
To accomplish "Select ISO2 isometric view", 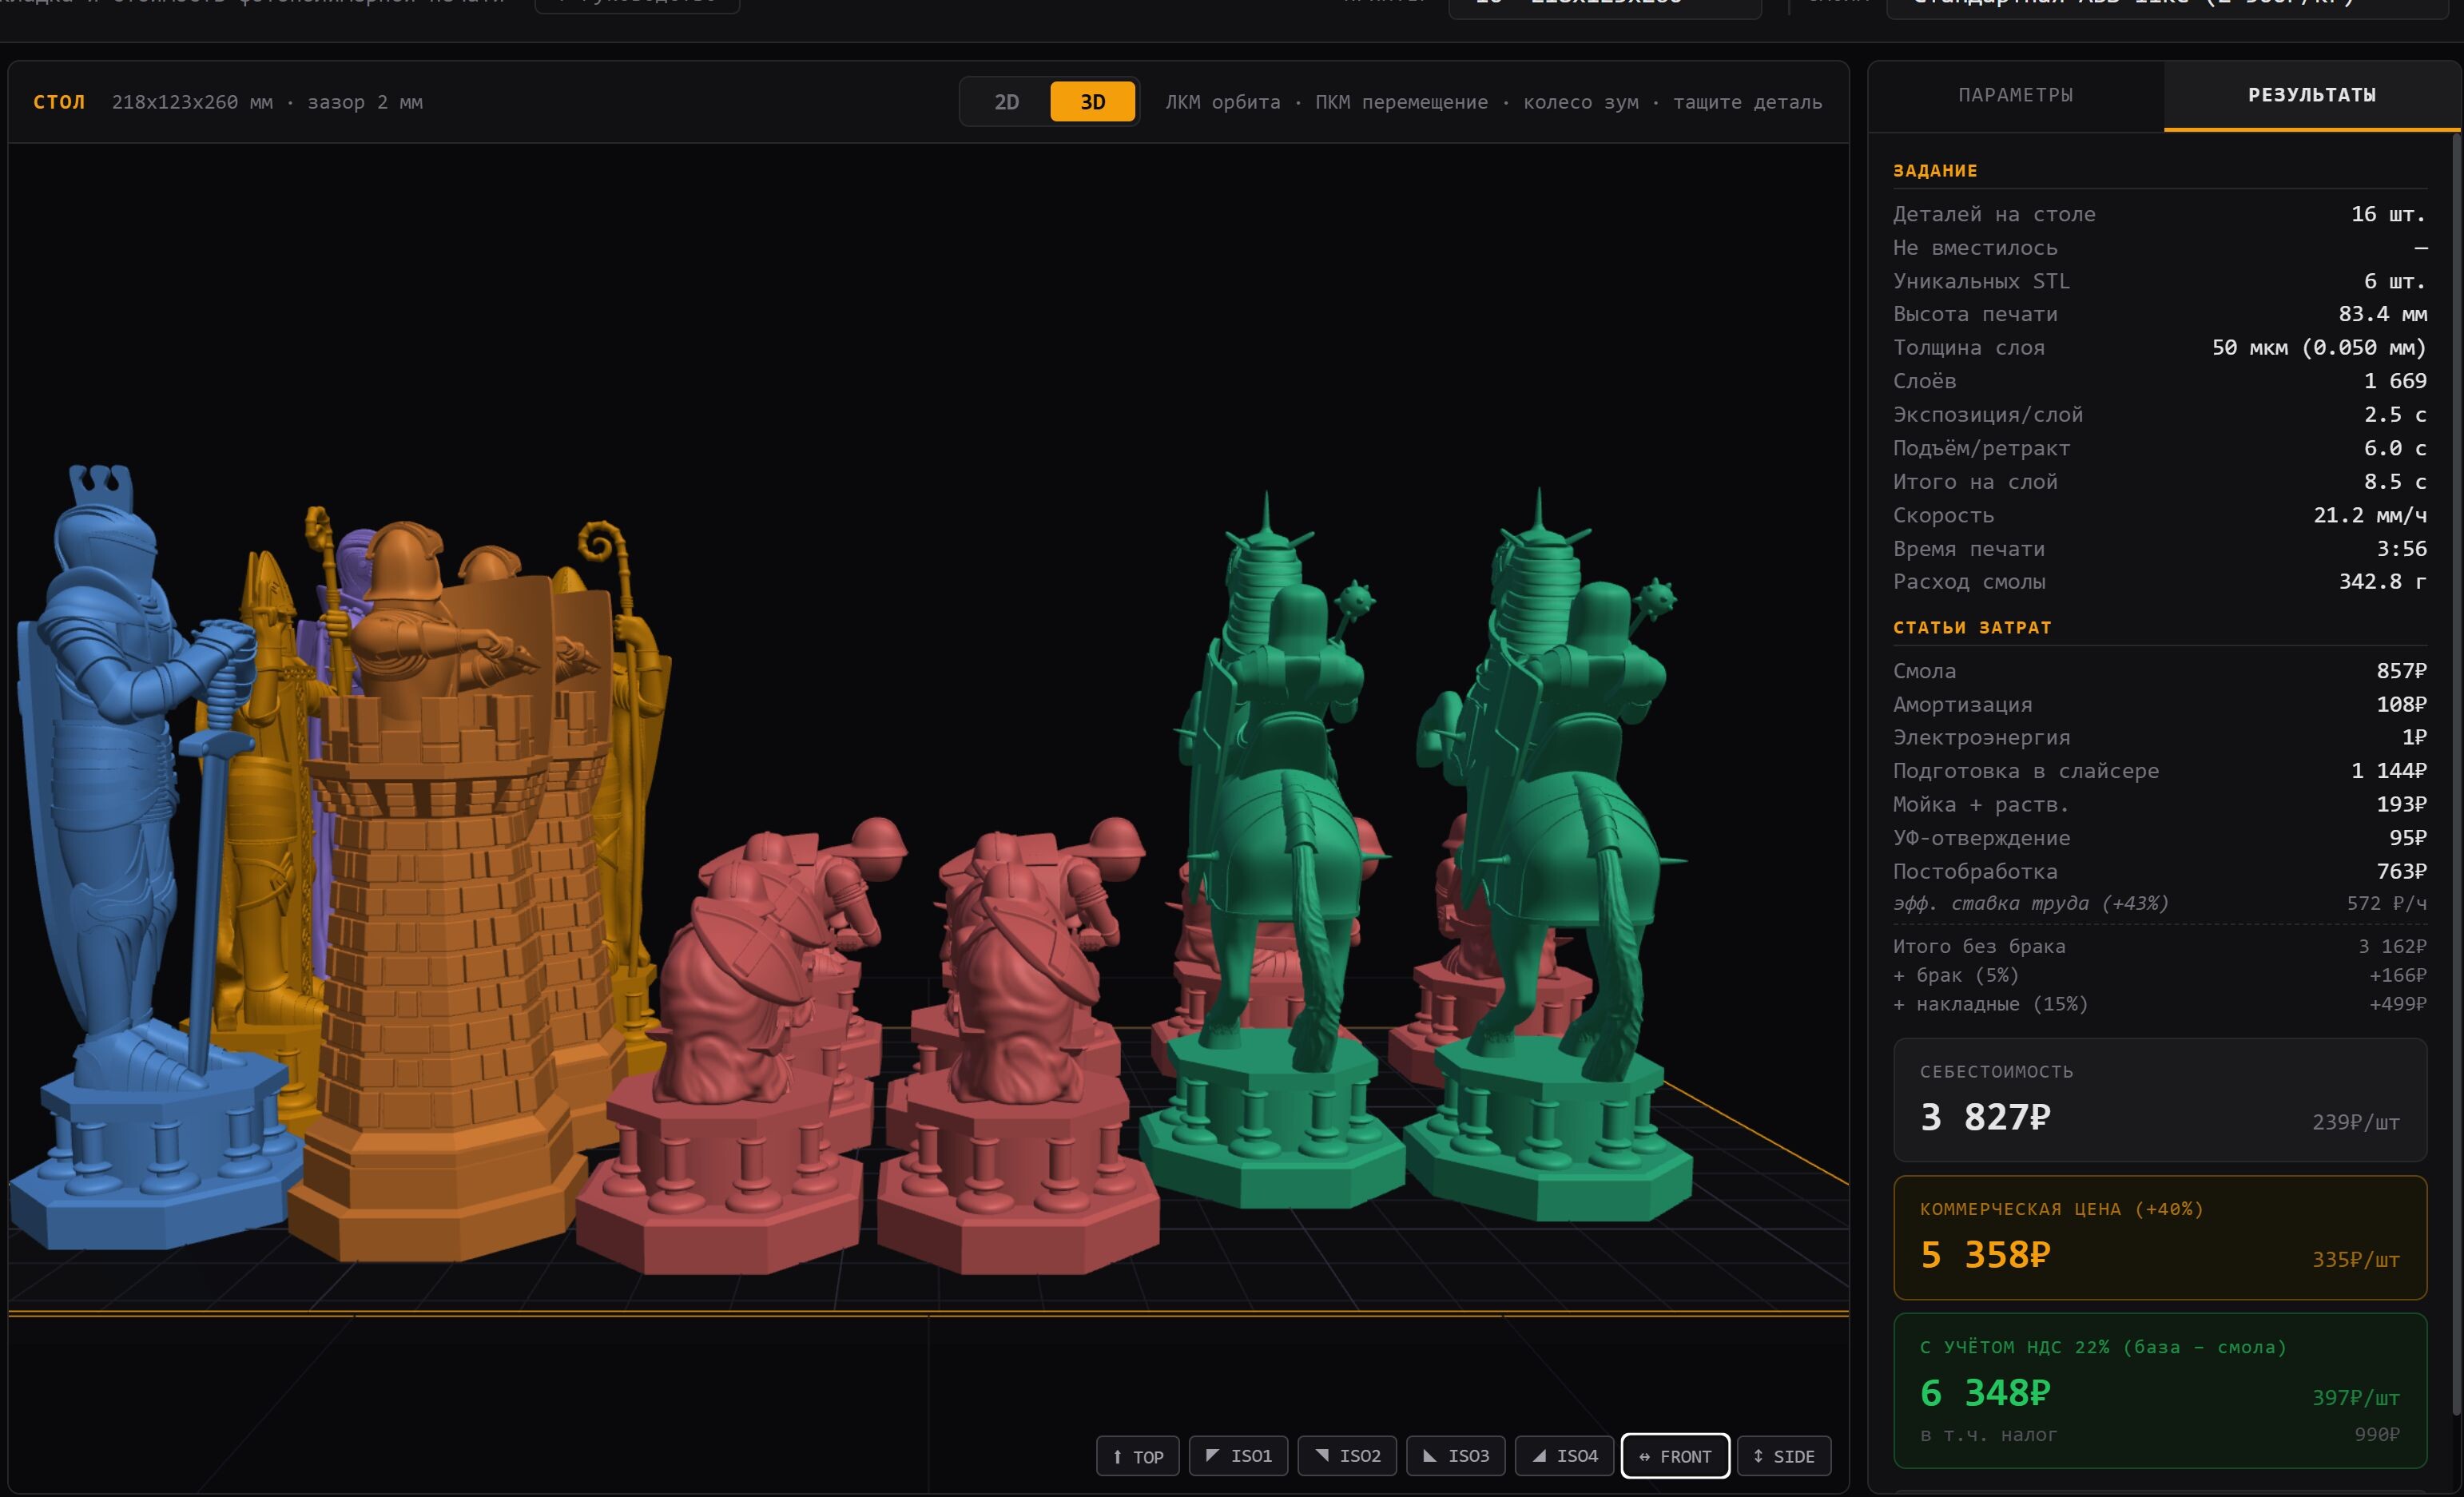I will click(x=1347, y=1456).
